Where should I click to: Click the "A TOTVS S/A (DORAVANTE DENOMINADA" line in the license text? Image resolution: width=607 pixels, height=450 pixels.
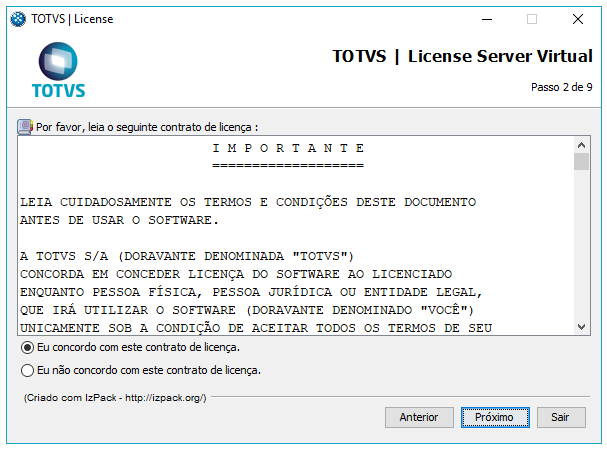point(187,255)
